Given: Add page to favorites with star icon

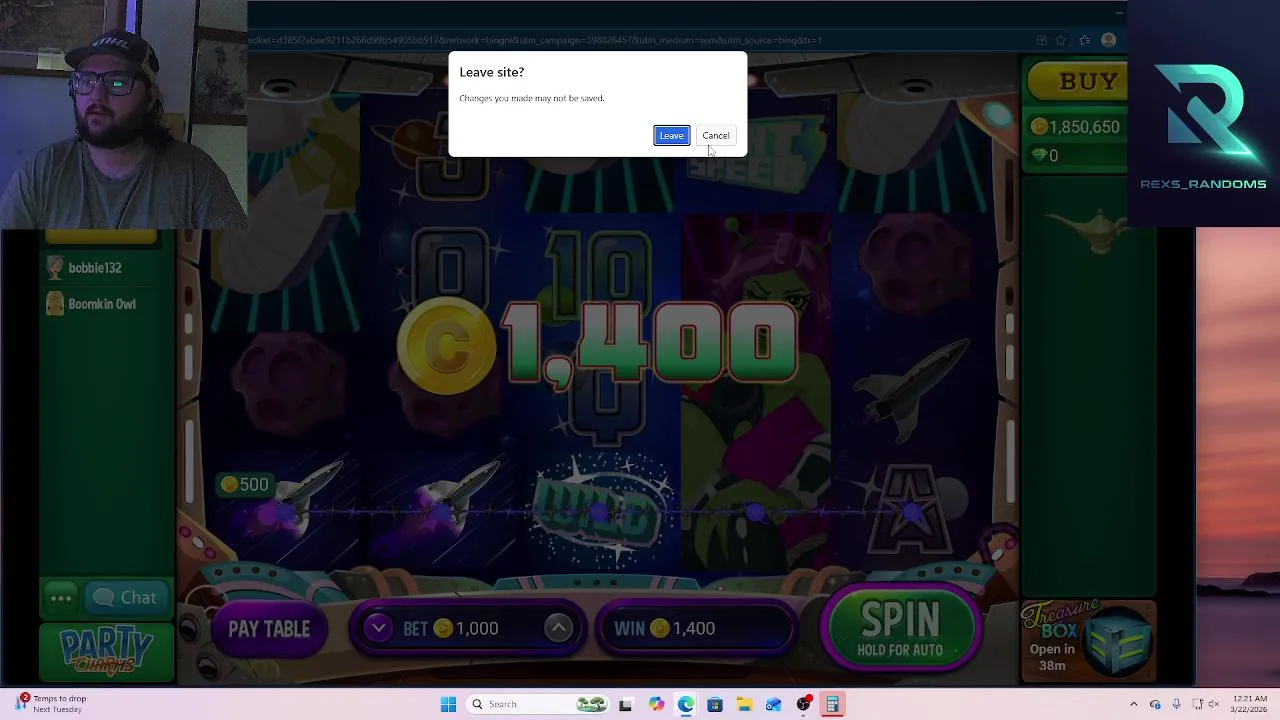Looking at the screenshot, I should tap(1061, 40).
